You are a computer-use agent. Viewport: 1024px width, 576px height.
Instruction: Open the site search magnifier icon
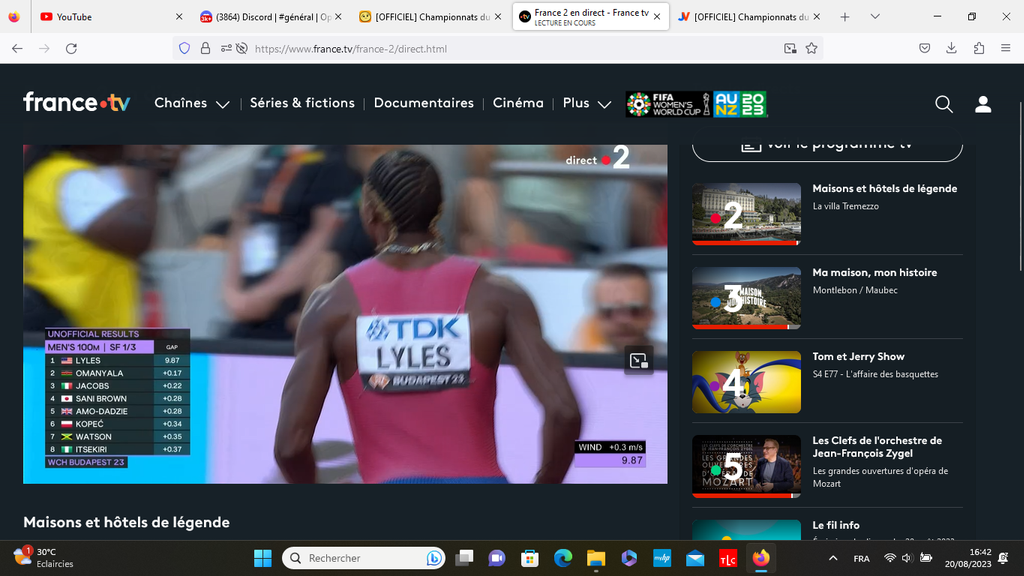point(944,104)
